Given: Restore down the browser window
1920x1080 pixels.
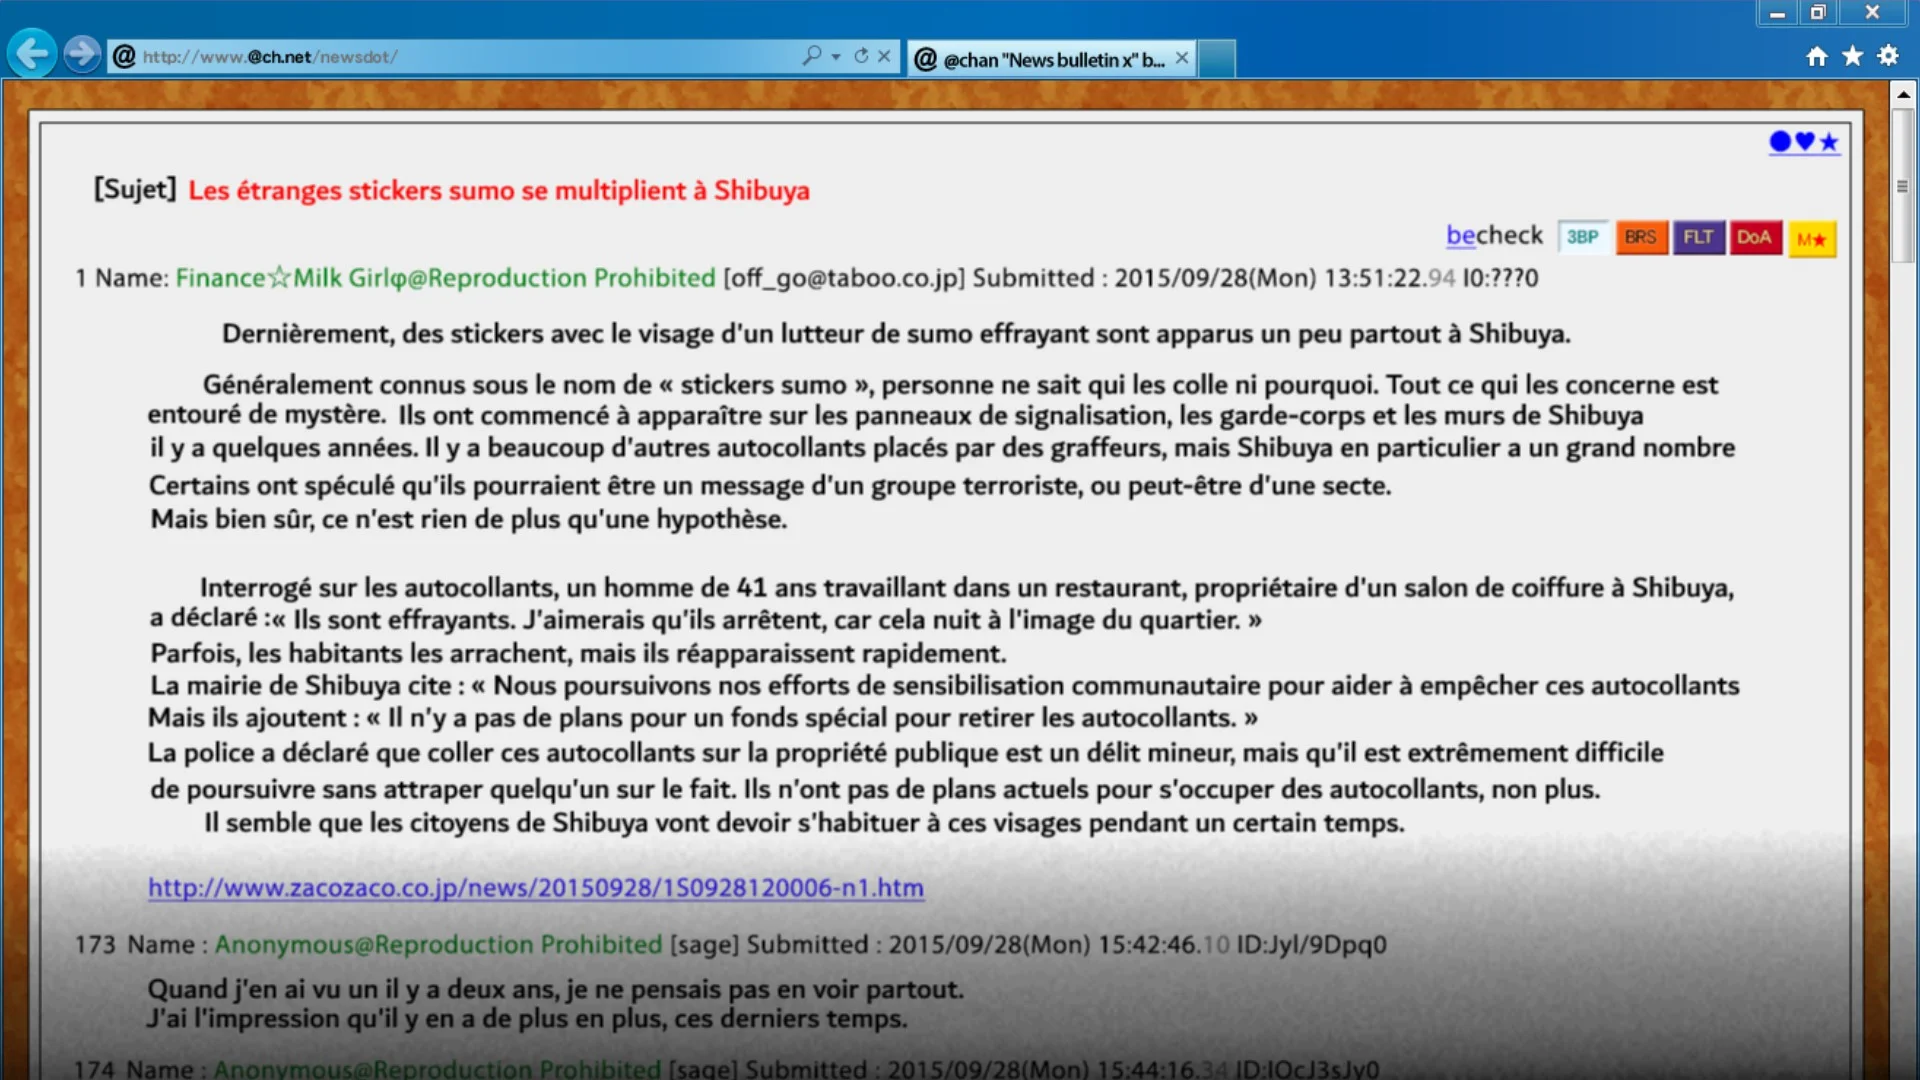Looking at the screenshot, I should (1818, 13).
